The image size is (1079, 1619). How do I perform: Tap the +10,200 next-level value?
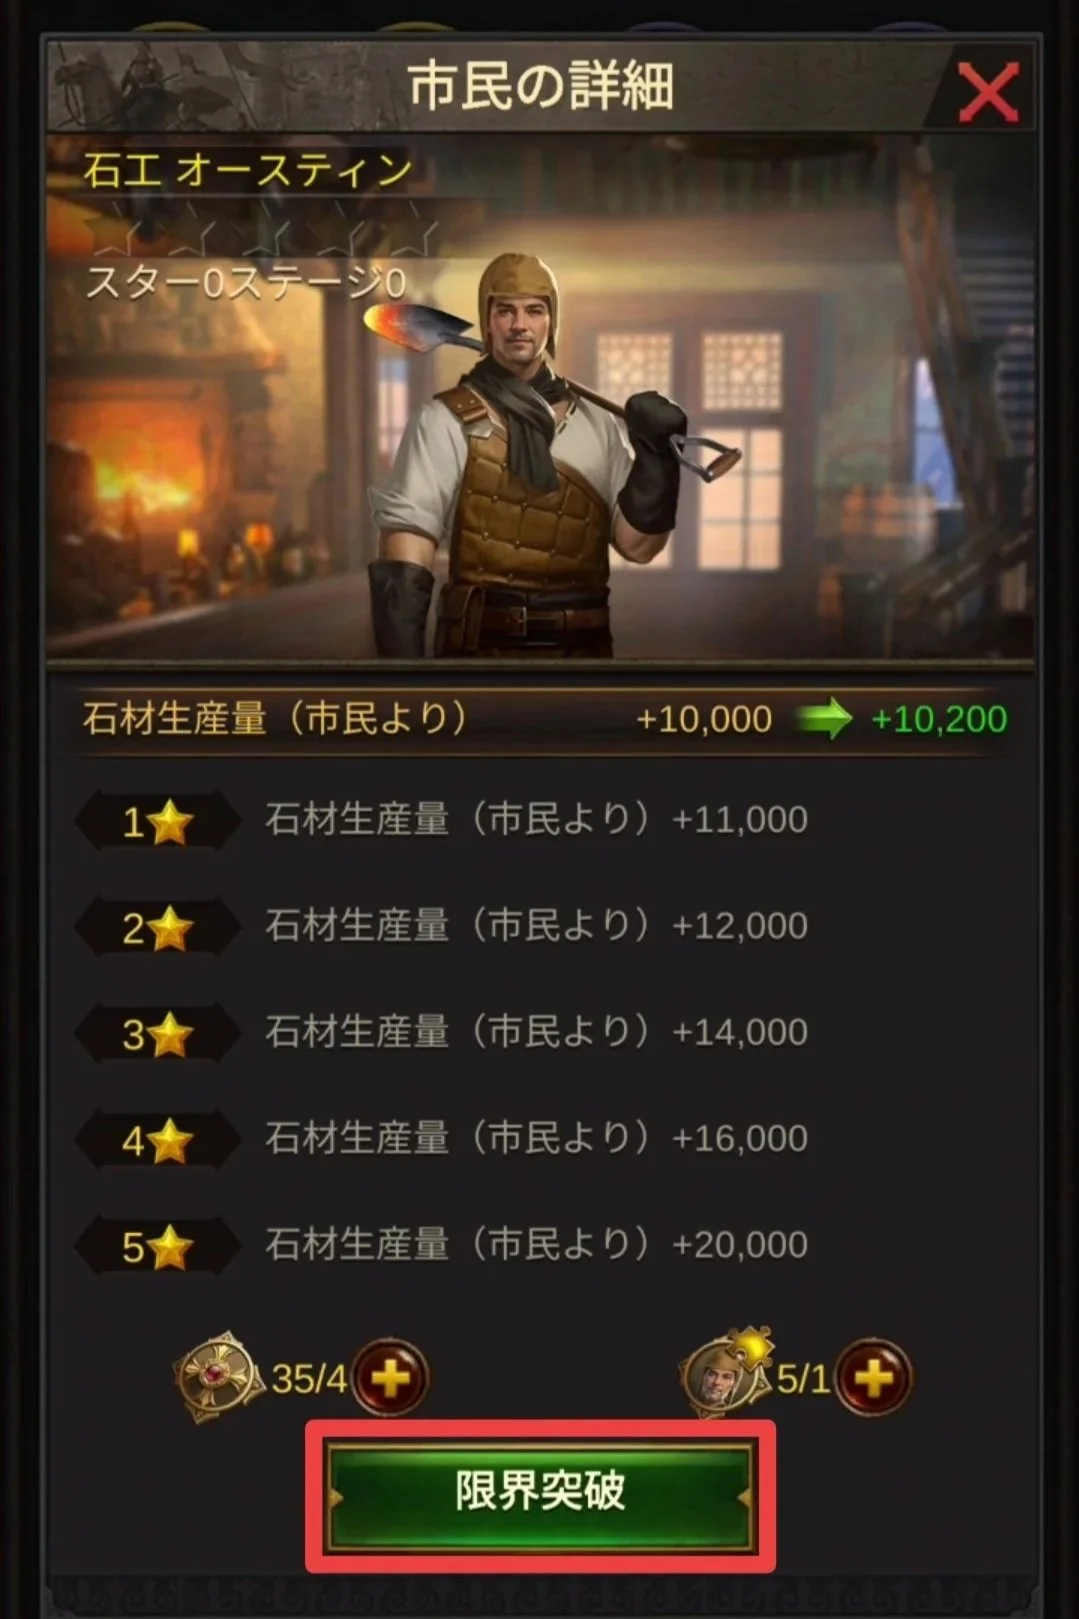coord(939,719)
